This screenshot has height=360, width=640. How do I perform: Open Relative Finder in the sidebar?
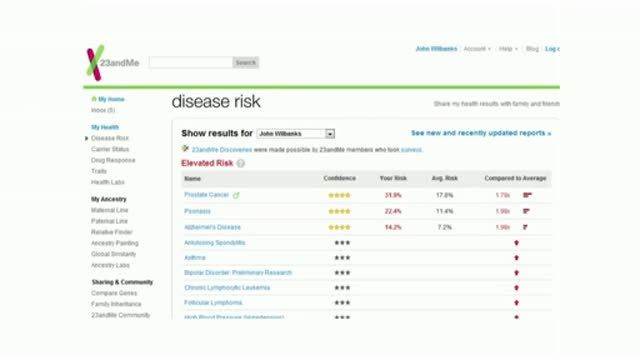(x=112, y=232)
